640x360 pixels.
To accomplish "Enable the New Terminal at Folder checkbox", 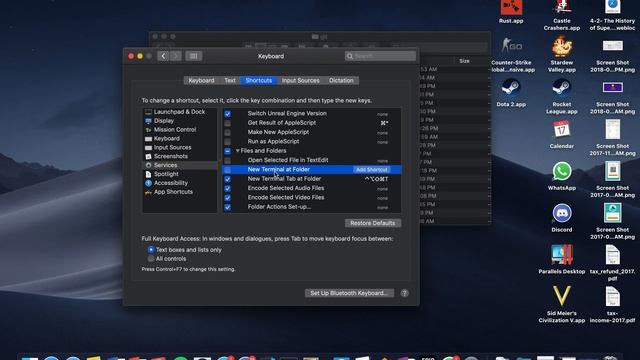I will click(227, 170).
